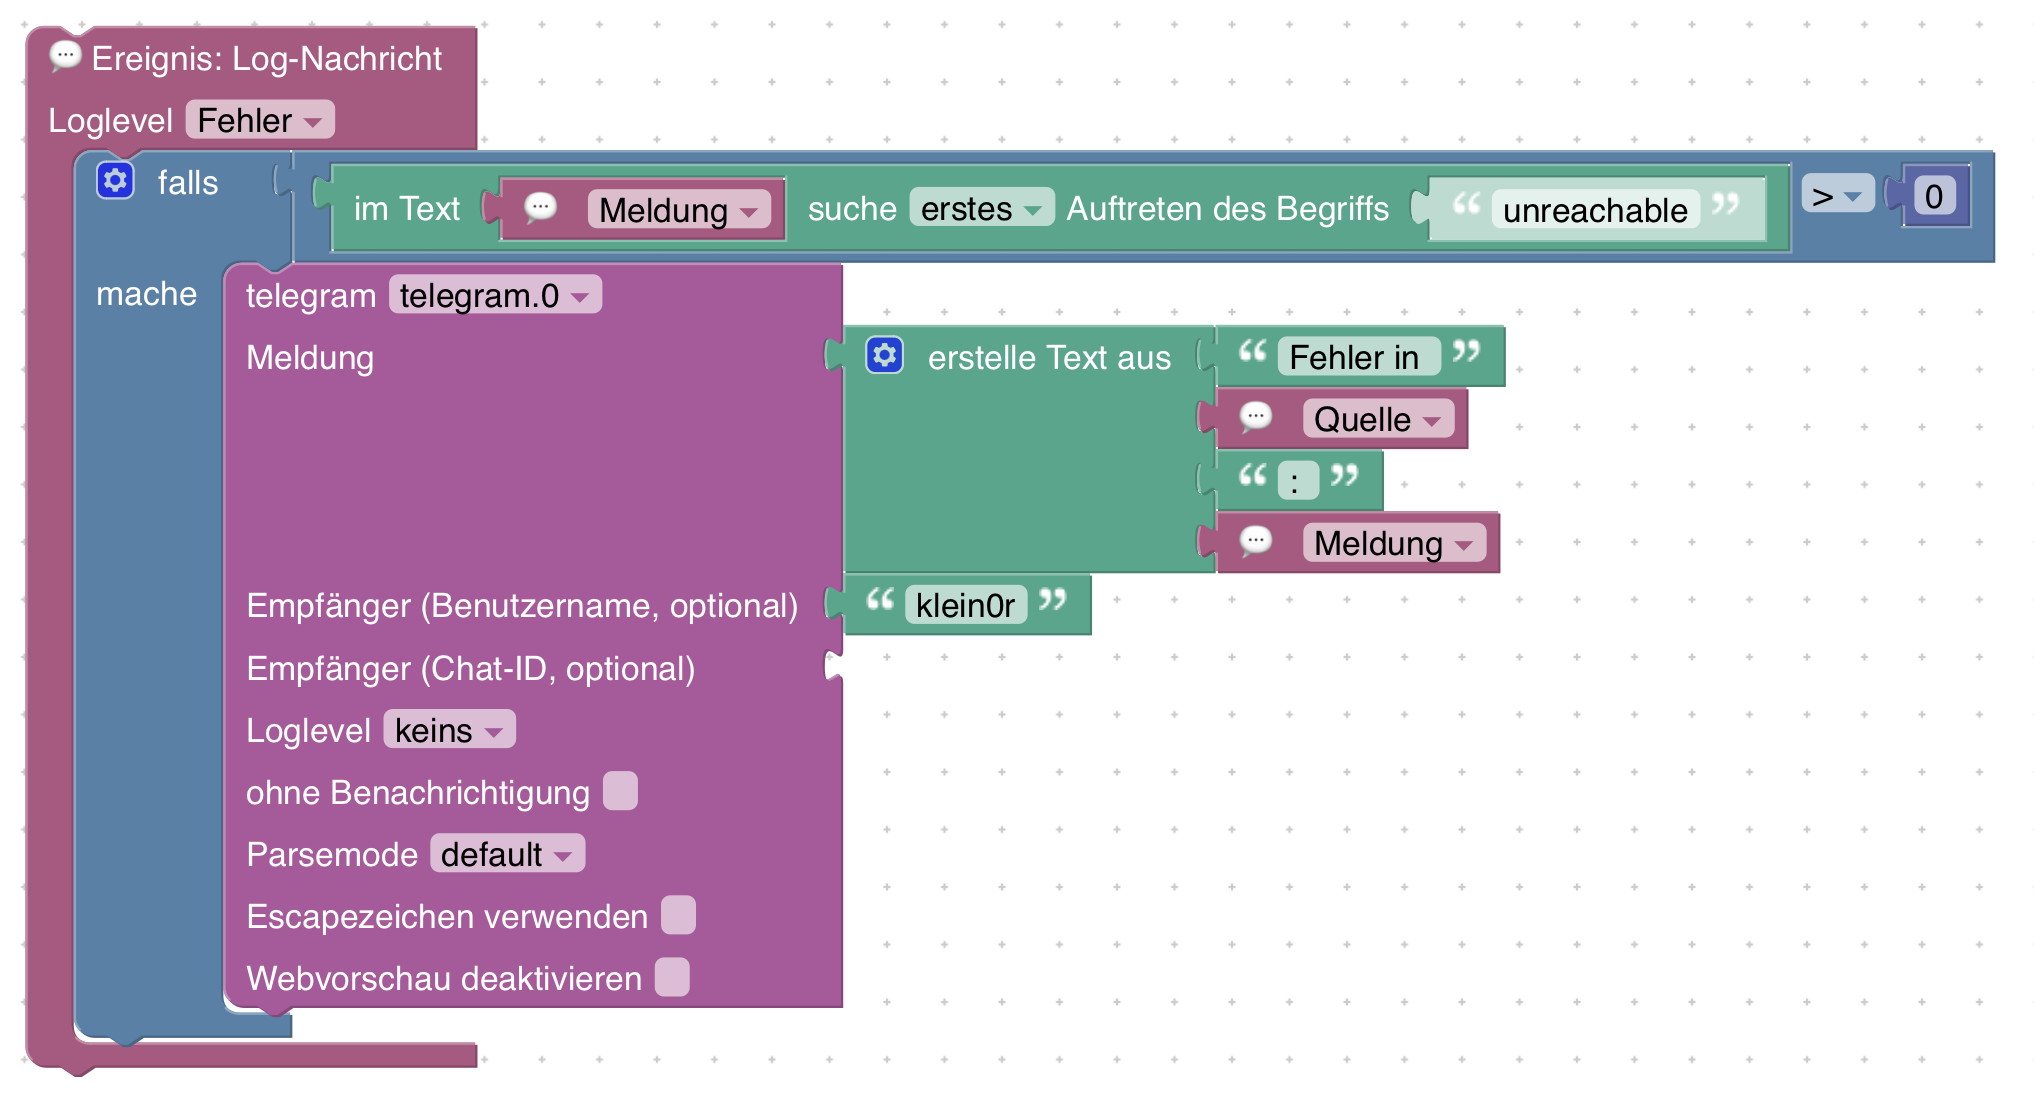The width and height of the screenshot is (2034, 1112).
Task: Expand the Parsemode default dropdown
Action: click(x=507, y=854)
